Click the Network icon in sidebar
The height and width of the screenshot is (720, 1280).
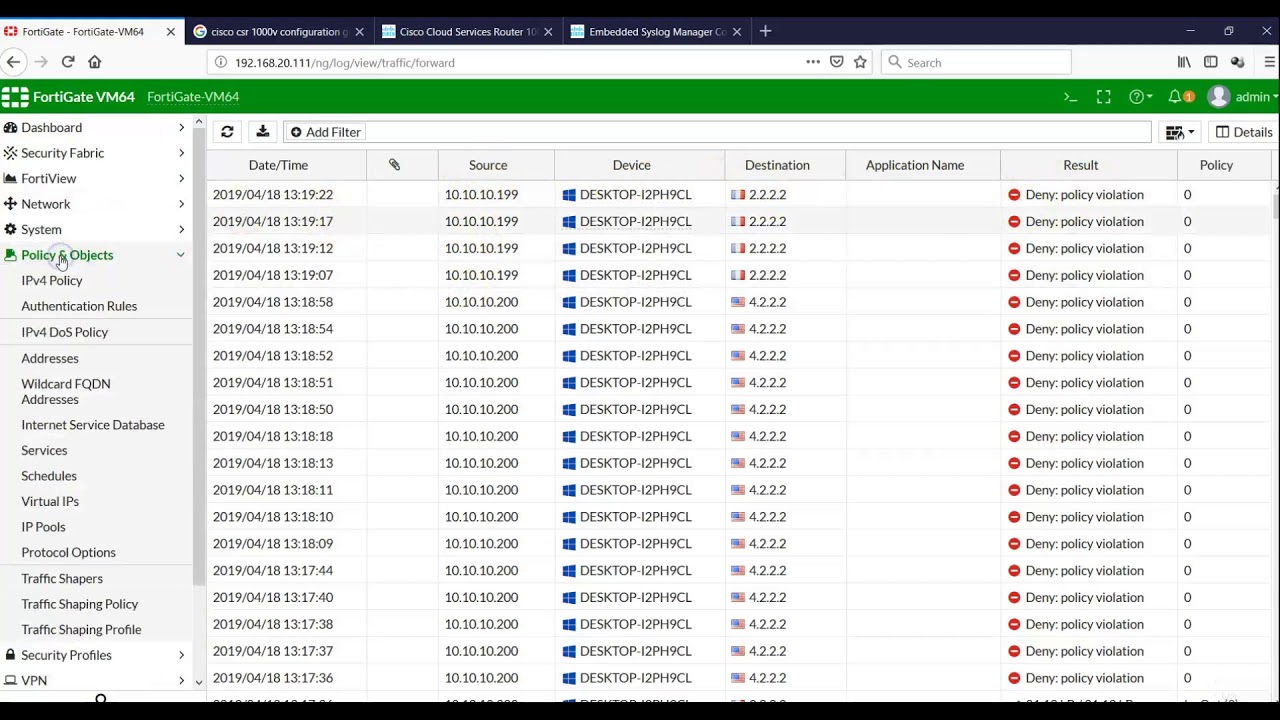point(10,204)
